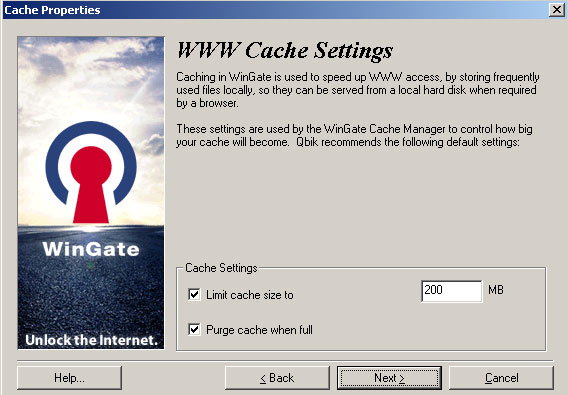Click the paragraph about caching in WinGate
The height and width of the screenshot is (395, 568).
[358, 90]
